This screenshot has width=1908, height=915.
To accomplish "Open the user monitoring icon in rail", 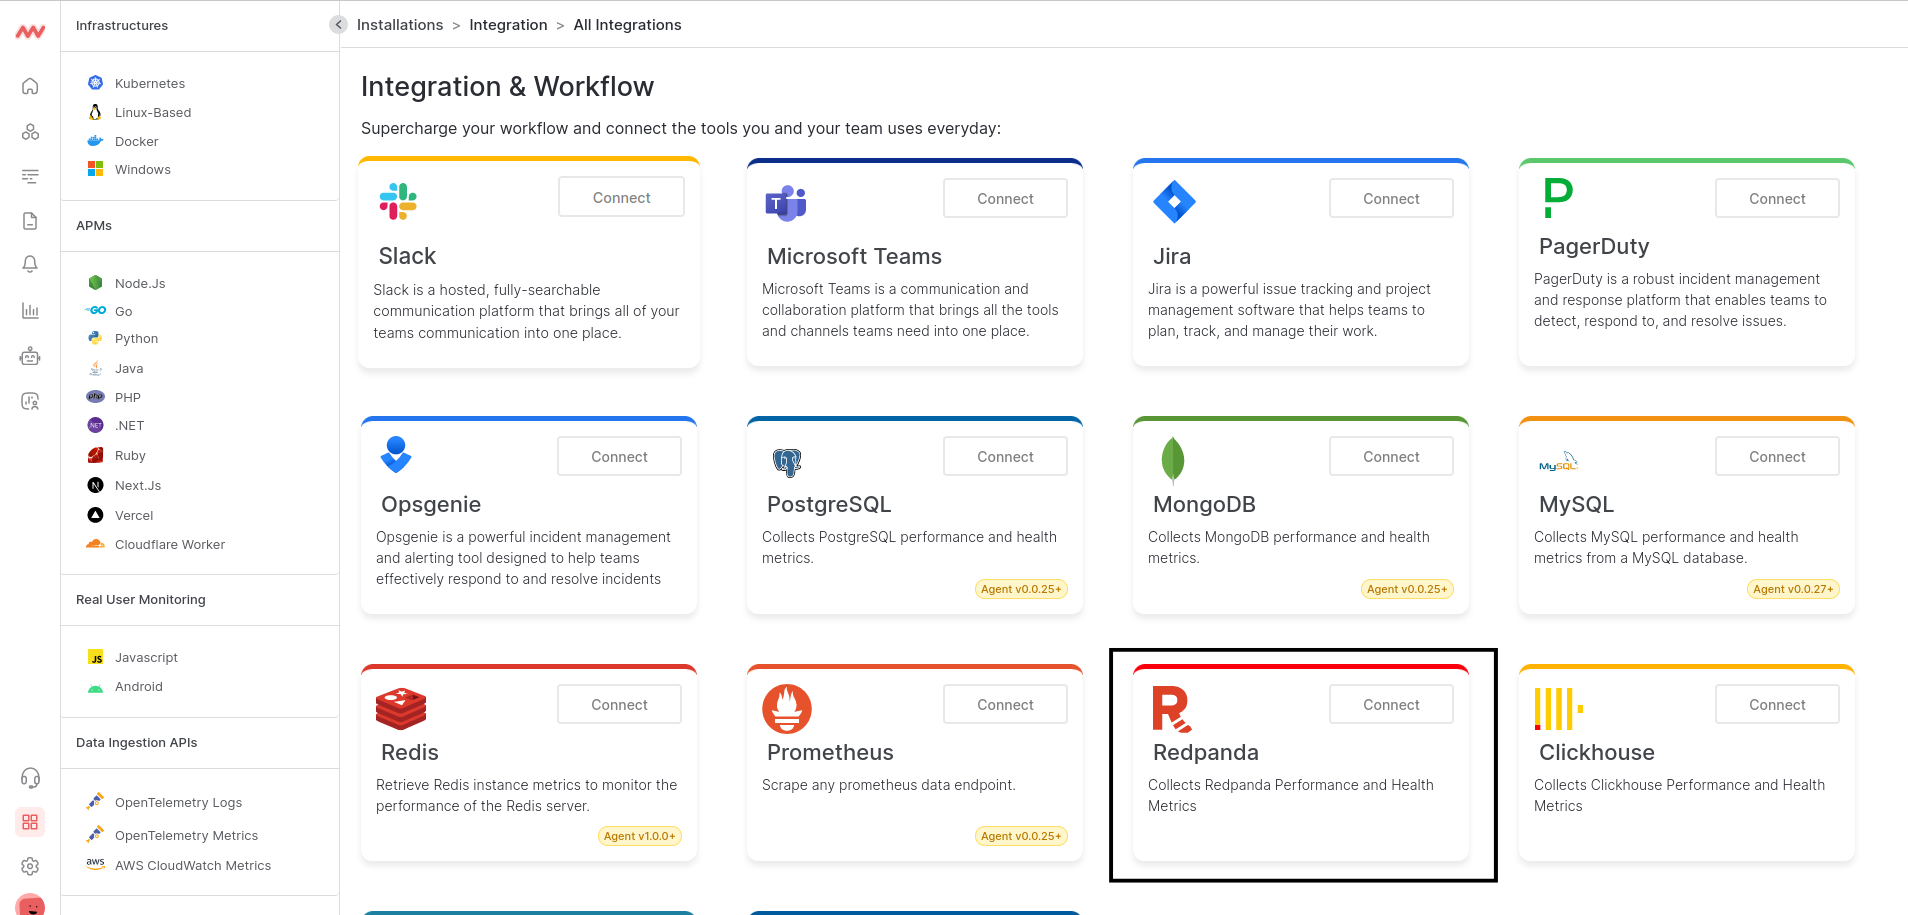I will pos(30,401).
